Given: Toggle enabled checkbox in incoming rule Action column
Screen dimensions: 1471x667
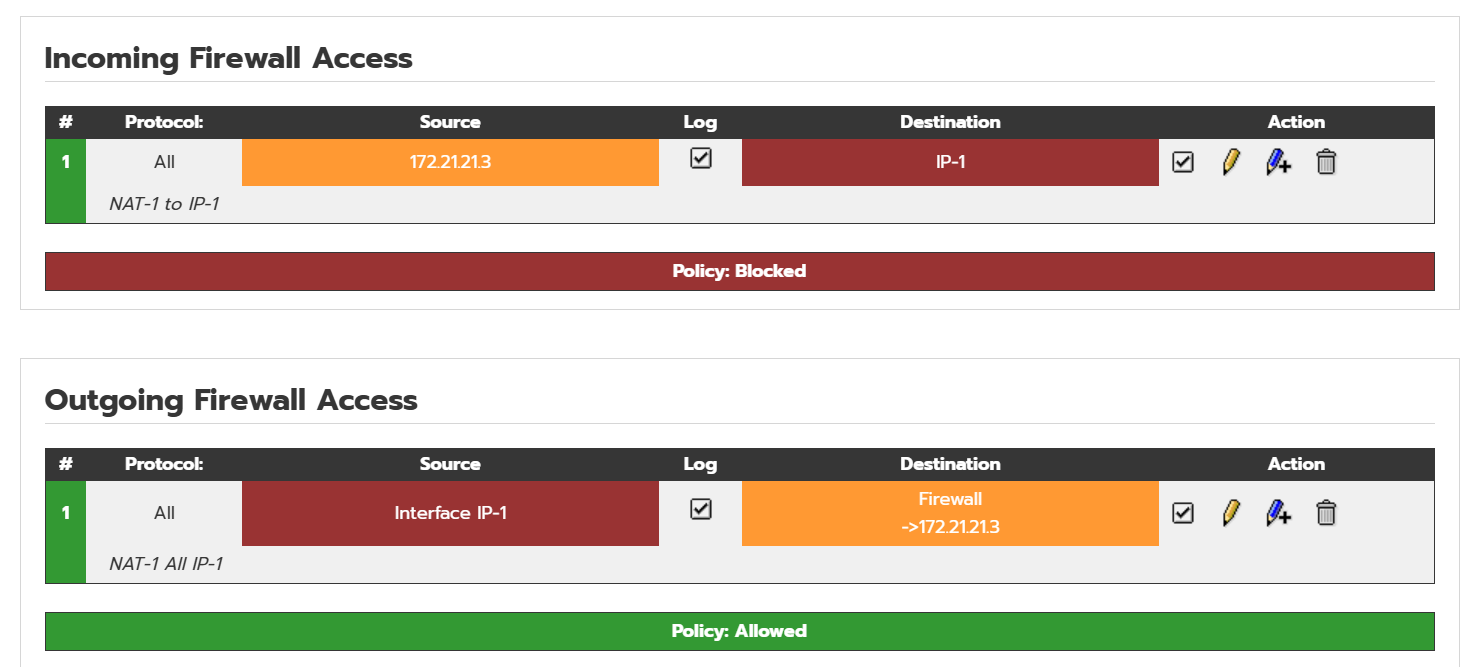Looking at the screenshot, I should 1183,162.
